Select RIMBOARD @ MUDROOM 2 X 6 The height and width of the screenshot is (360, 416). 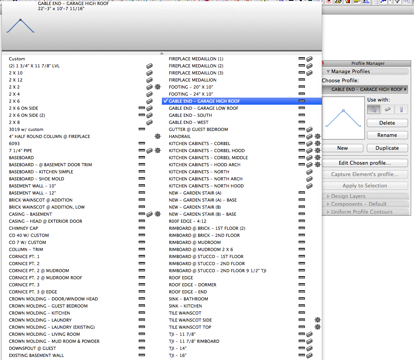pyautogui.click(x=201, y=249)
